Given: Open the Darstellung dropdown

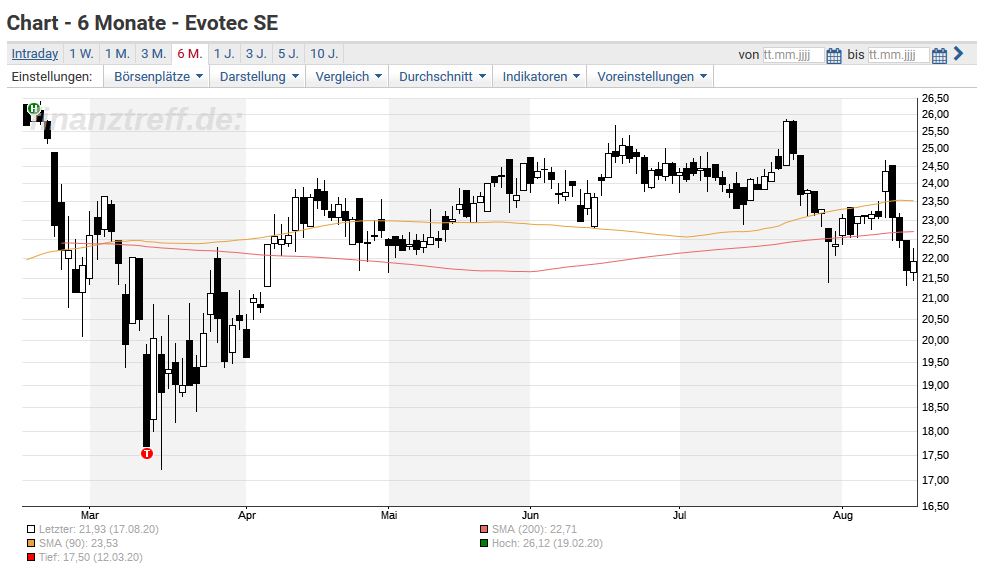Looking at the screenshot, I should click(x=258, y=76).
